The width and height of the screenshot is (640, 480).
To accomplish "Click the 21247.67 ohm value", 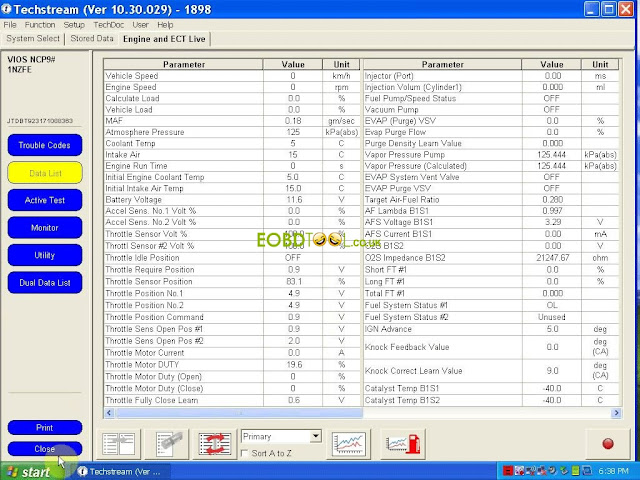I will click(x=553, y=258).
